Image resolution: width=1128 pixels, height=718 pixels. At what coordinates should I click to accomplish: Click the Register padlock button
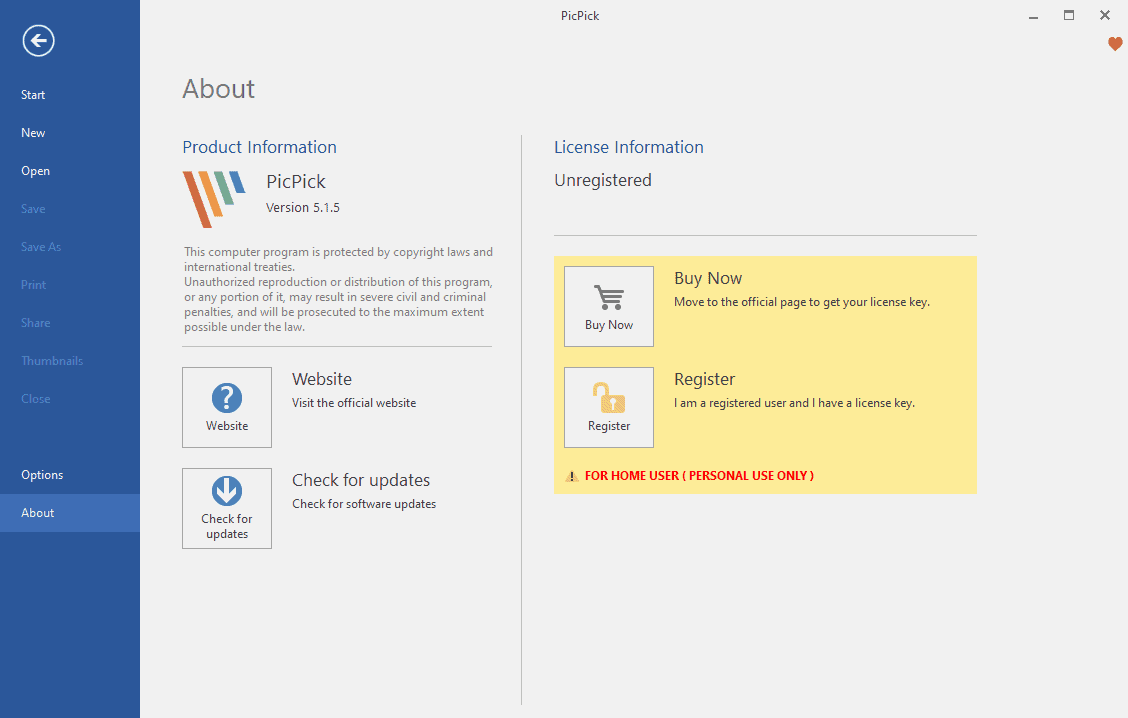coord(609,407)
